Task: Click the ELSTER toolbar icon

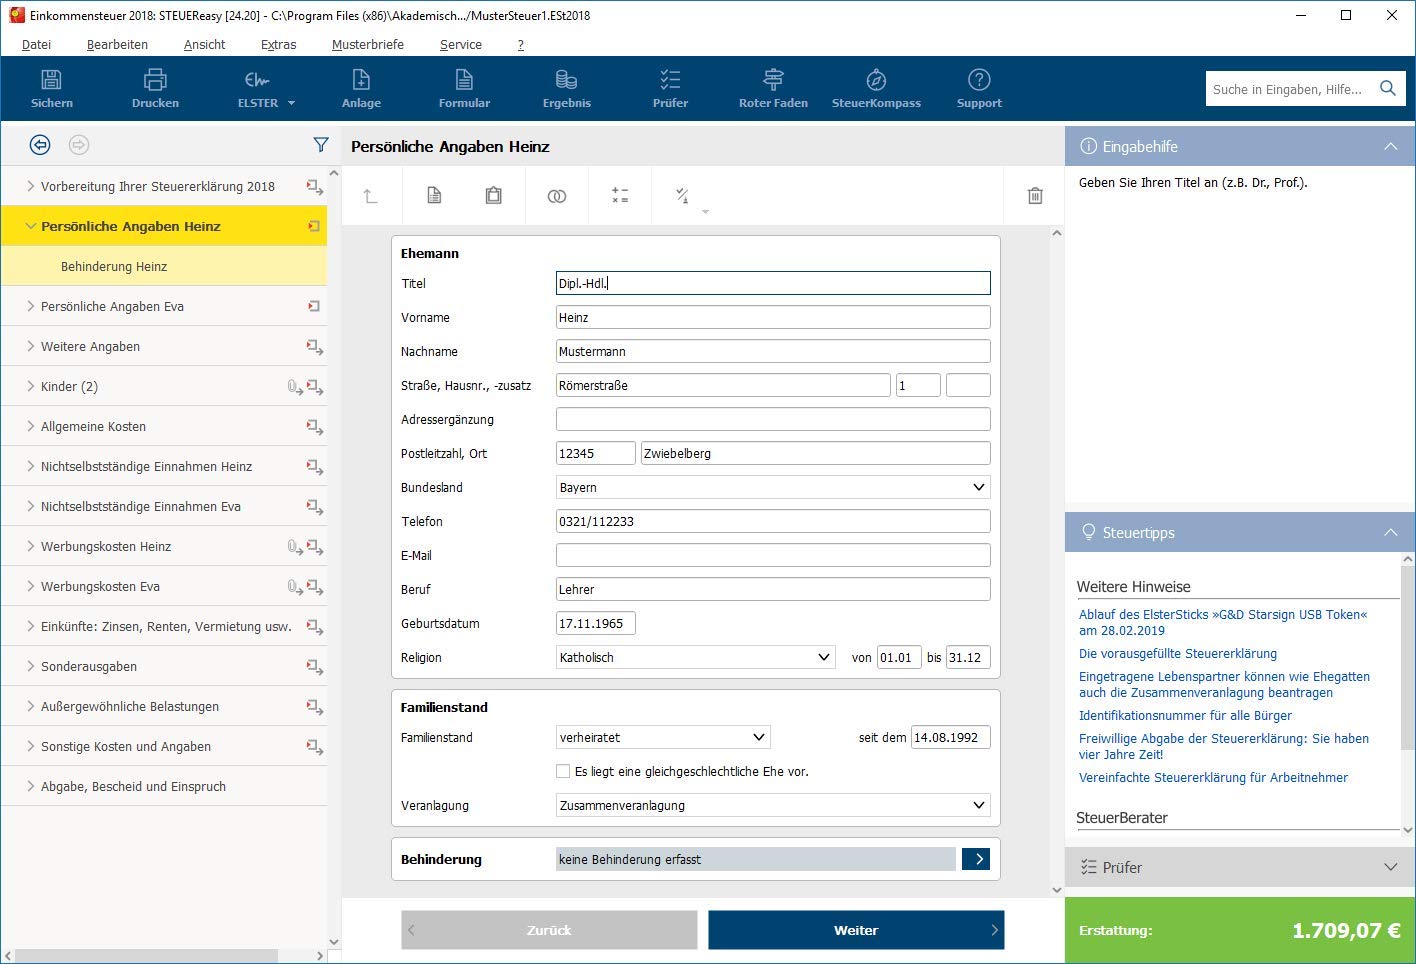Action: click(257, 80)
